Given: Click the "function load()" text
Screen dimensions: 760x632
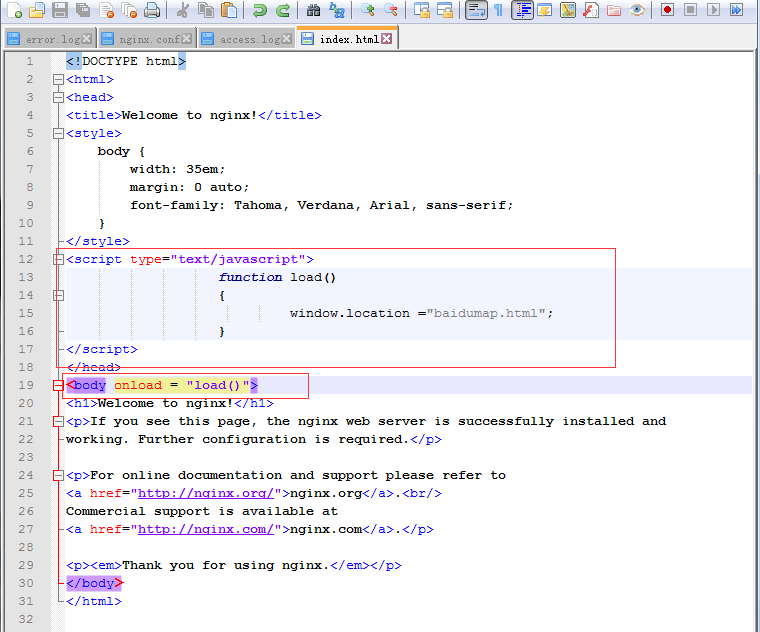Looking at the screenshot, I should [x=277, y=277].
